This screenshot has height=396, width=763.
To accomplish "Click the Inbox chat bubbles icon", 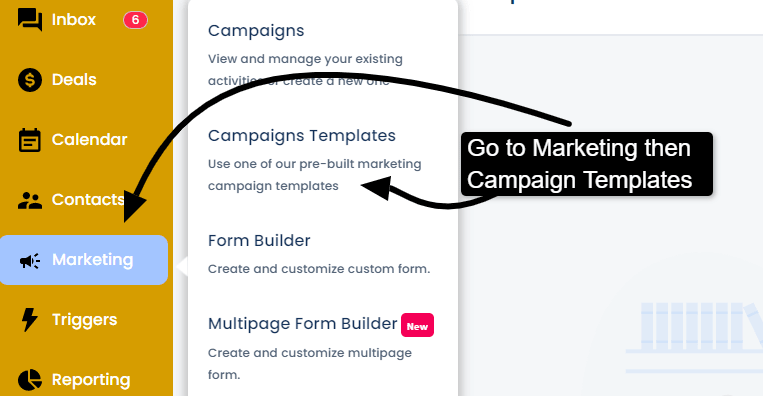I will point(30,19).
